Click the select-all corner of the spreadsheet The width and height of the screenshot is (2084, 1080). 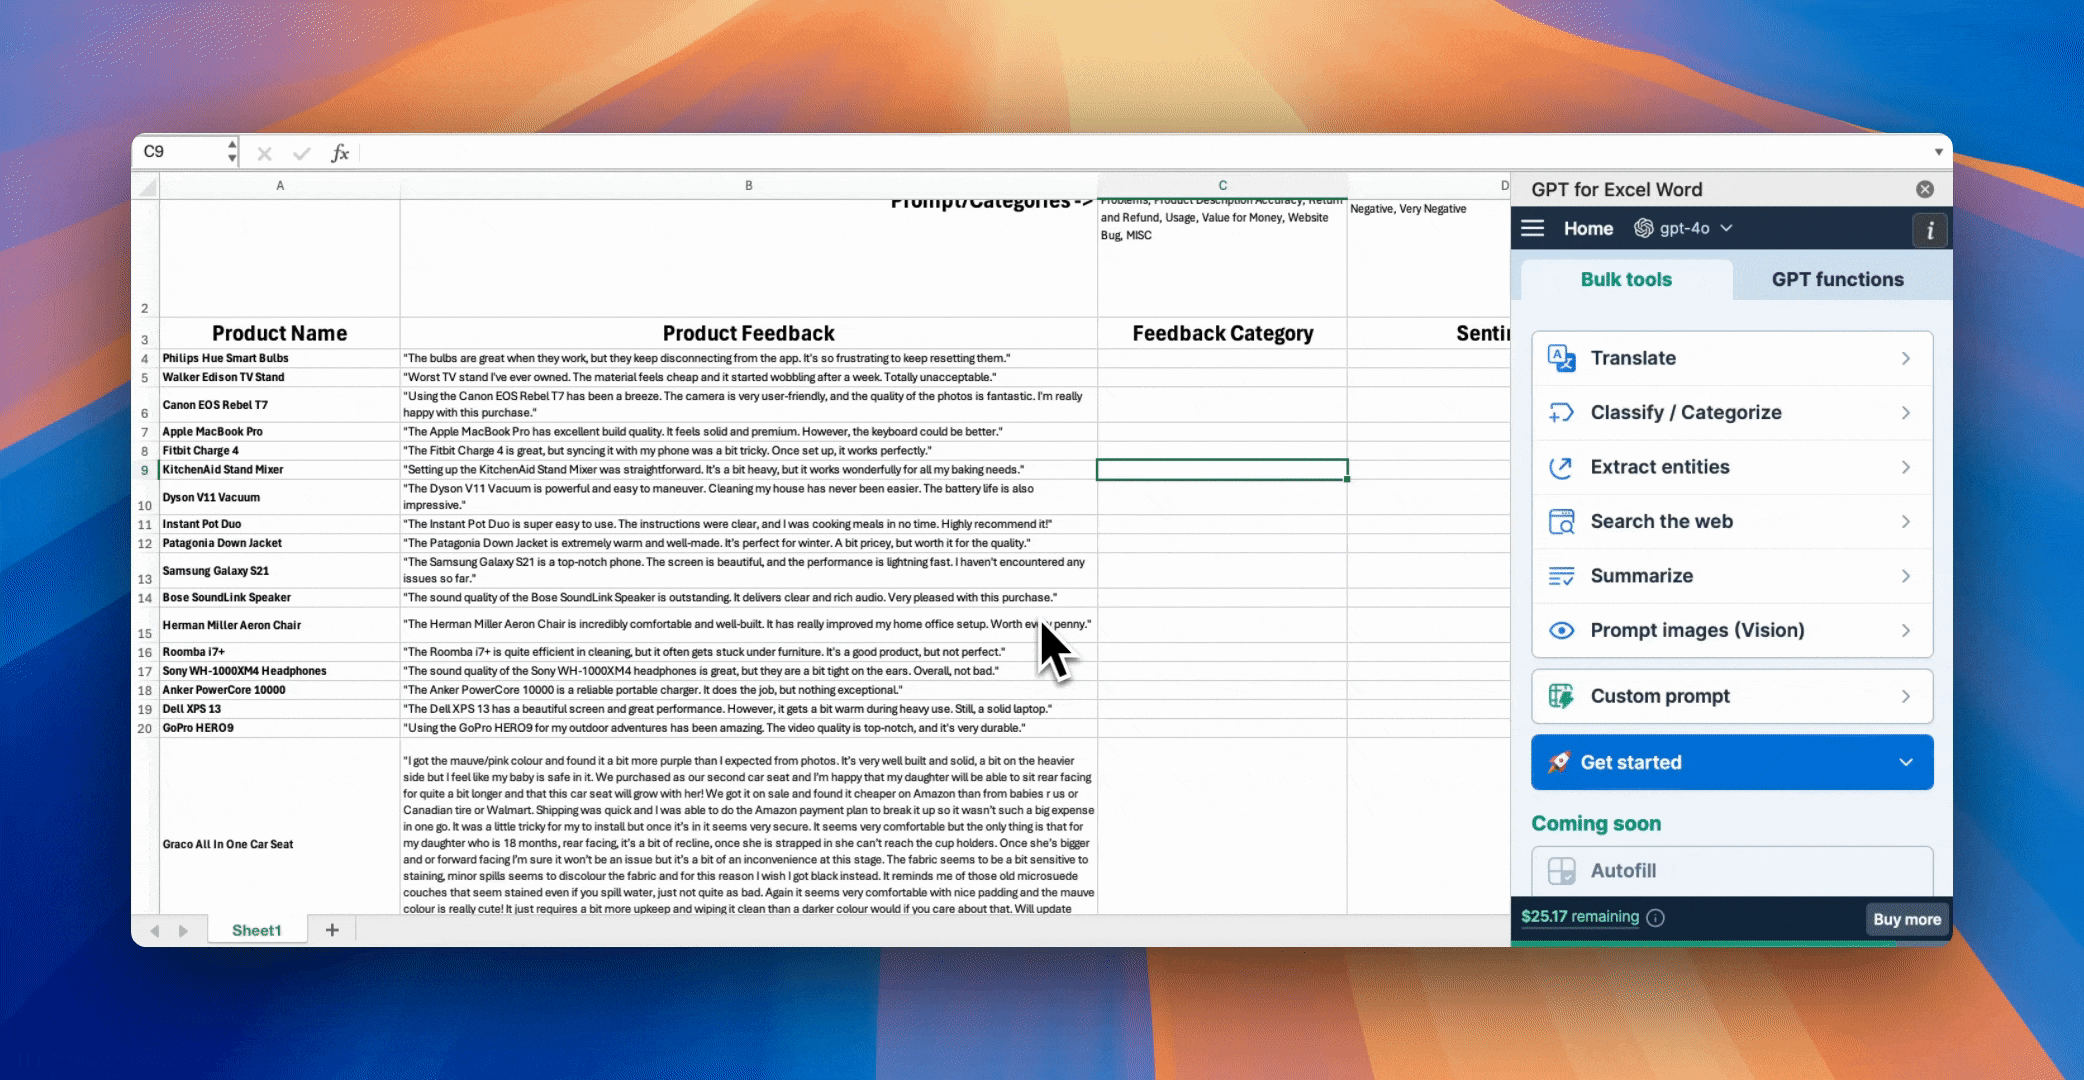point(146,186)
